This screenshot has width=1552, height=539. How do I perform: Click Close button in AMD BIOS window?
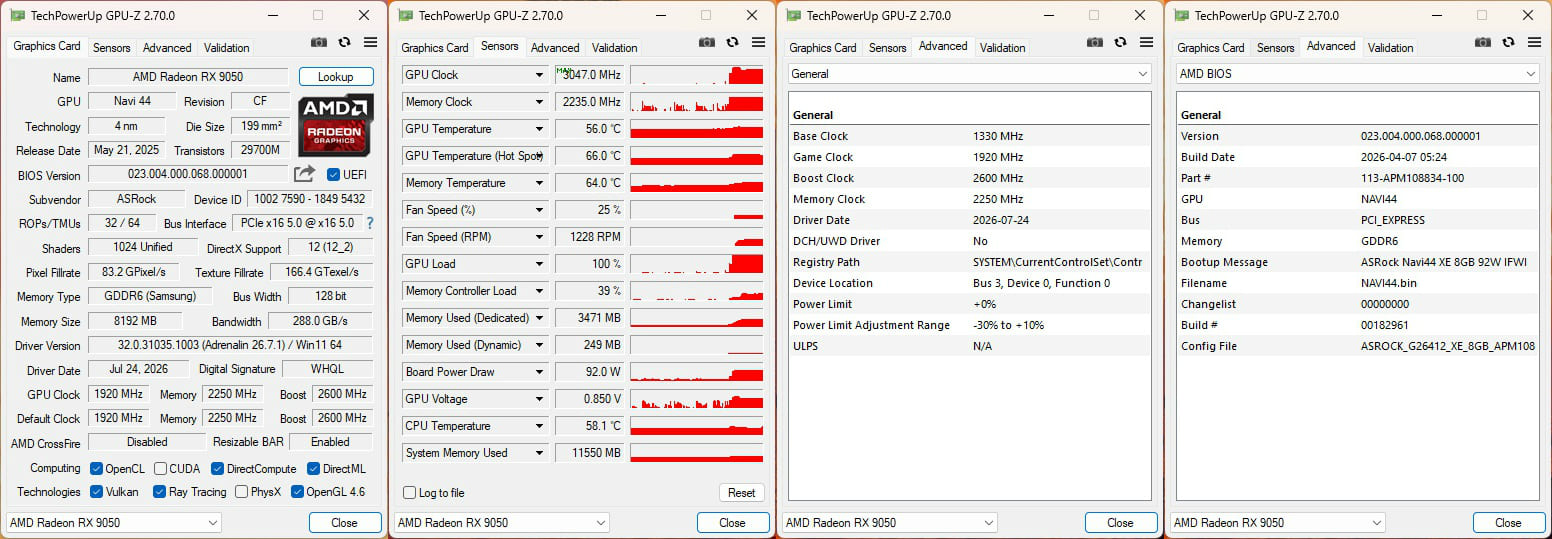(1509, 523)
